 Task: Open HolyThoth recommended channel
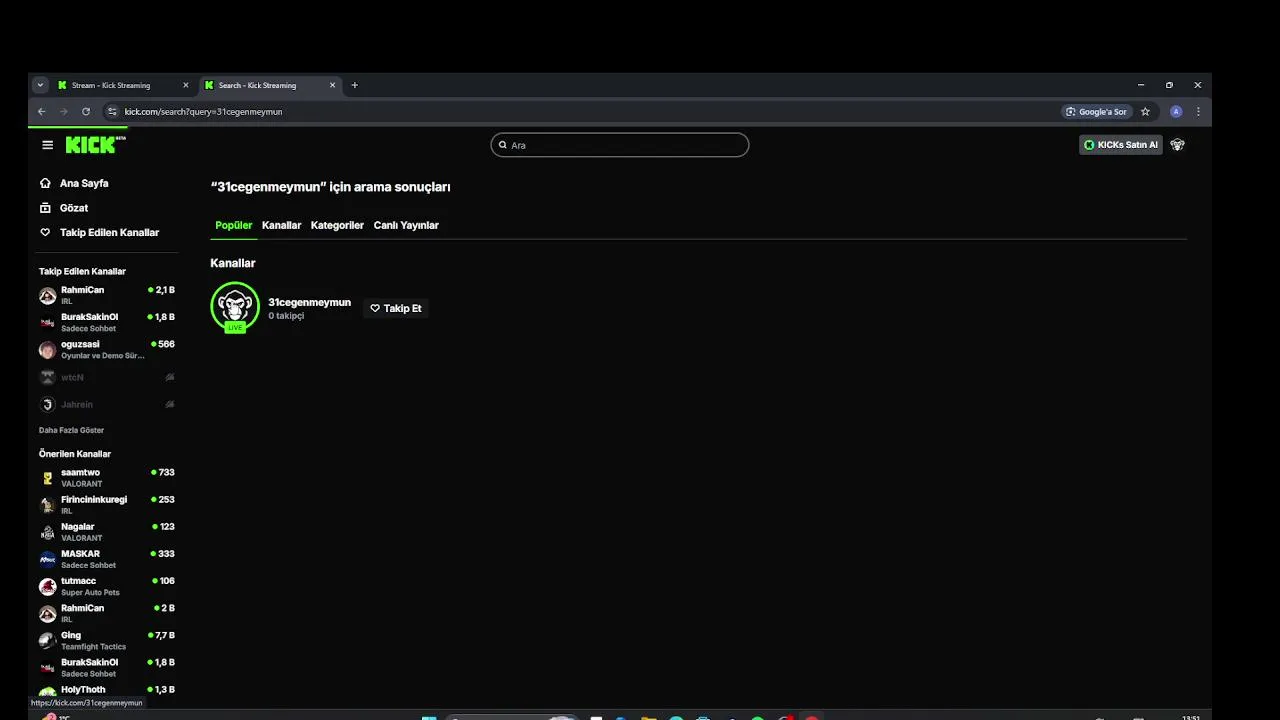[107, 690]
